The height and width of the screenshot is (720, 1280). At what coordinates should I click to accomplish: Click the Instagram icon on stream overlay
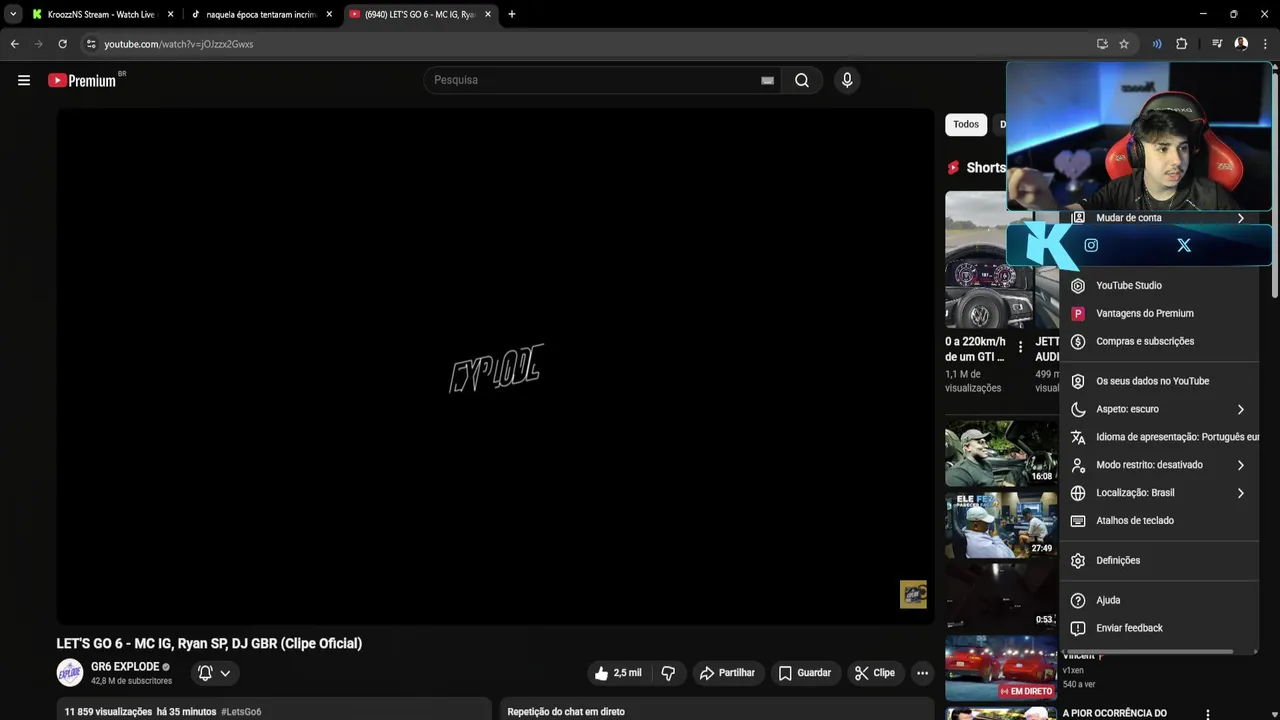tap(1091, 245)
